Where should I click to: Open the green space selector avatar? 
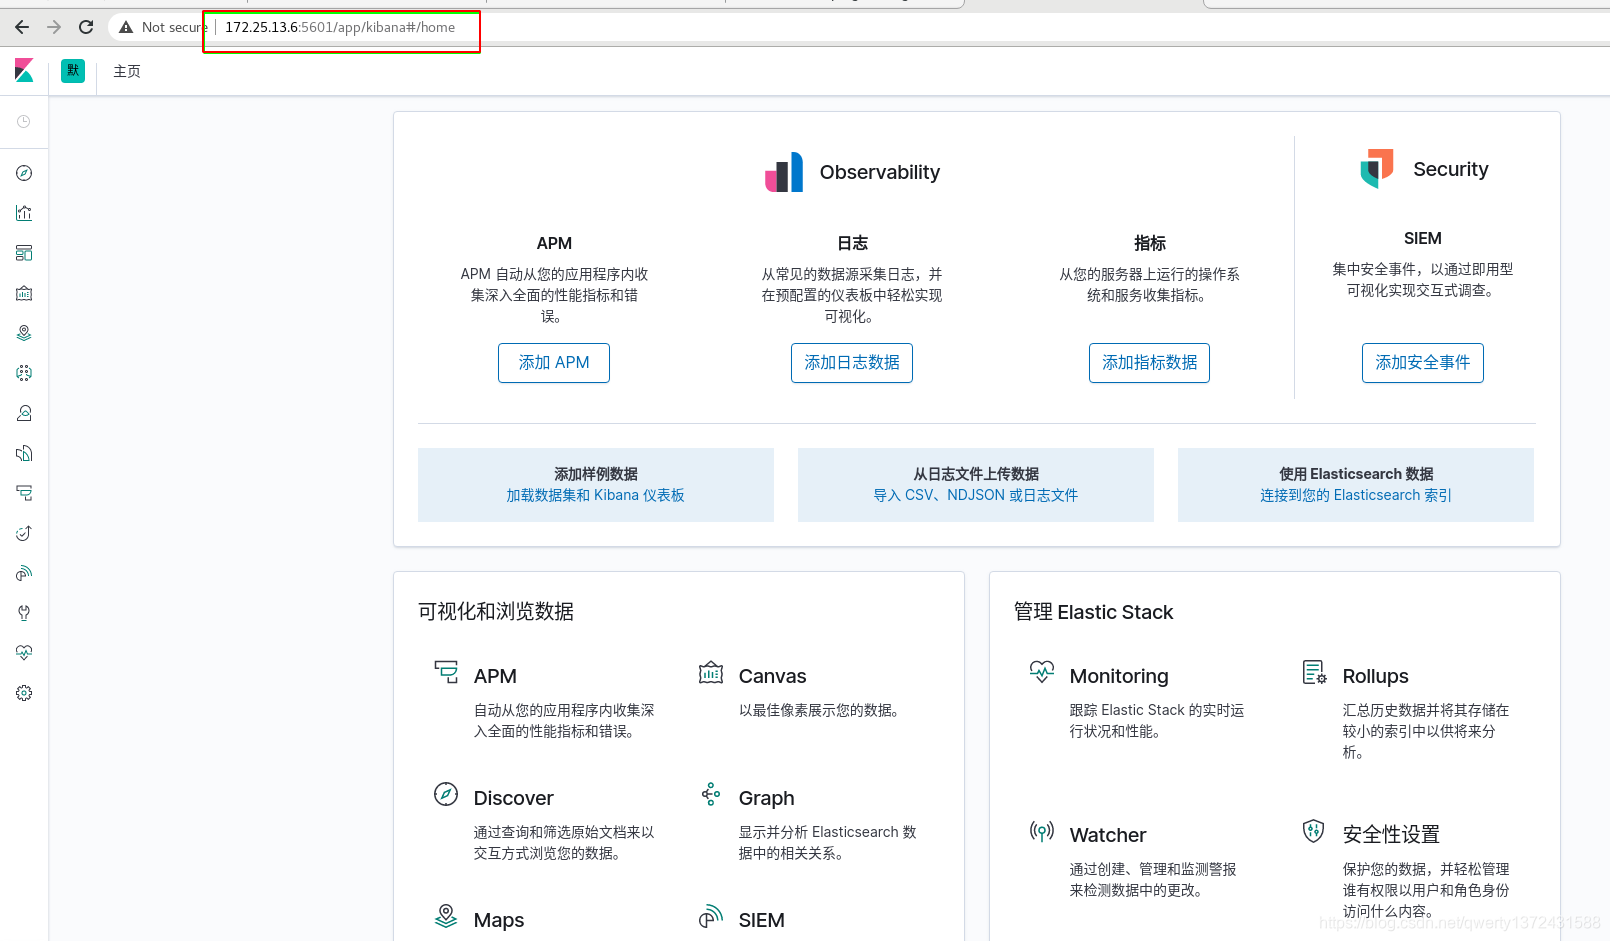point(73,70)
